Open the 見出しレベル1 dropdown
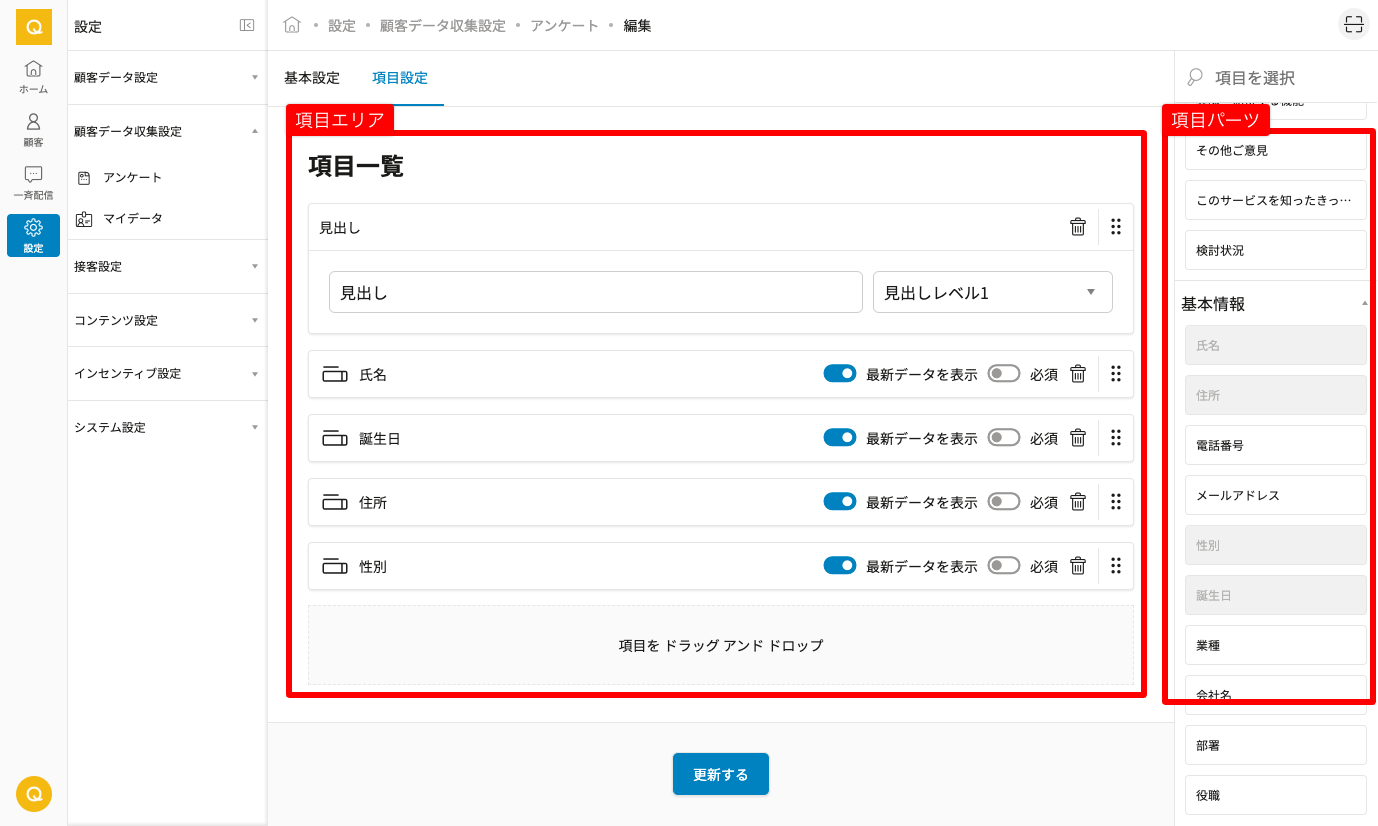The image size is (1378, 826). tap(992, 293)
